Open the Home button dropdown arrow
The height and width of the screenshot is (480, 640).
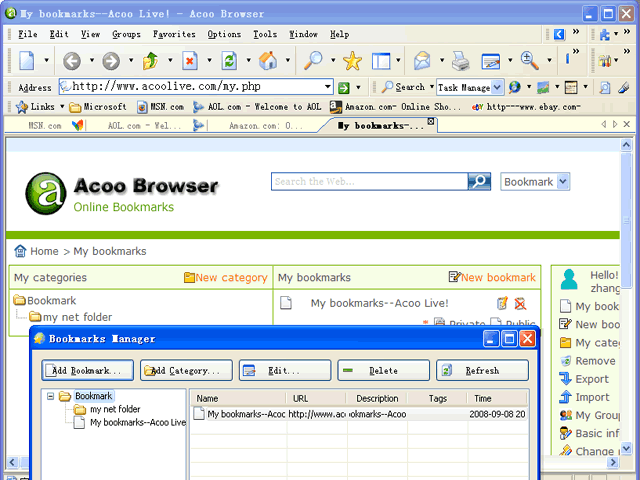coord(288,60)
